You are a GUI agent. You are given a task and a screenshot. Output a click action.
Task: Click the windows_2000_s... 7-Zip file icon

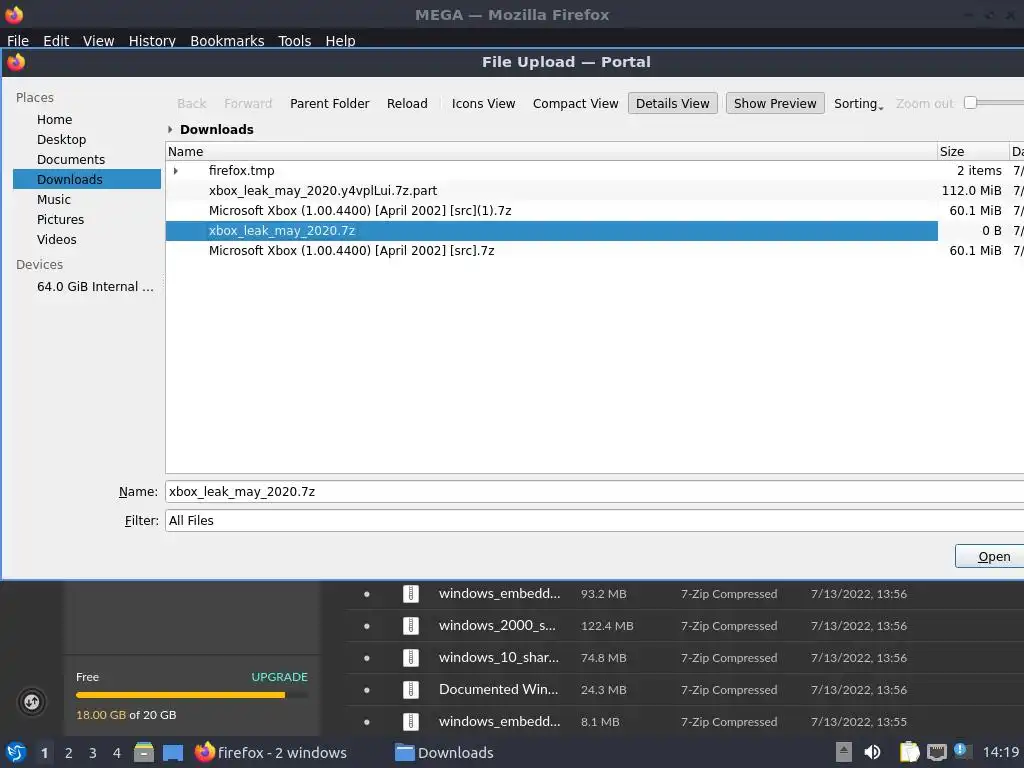411,626
